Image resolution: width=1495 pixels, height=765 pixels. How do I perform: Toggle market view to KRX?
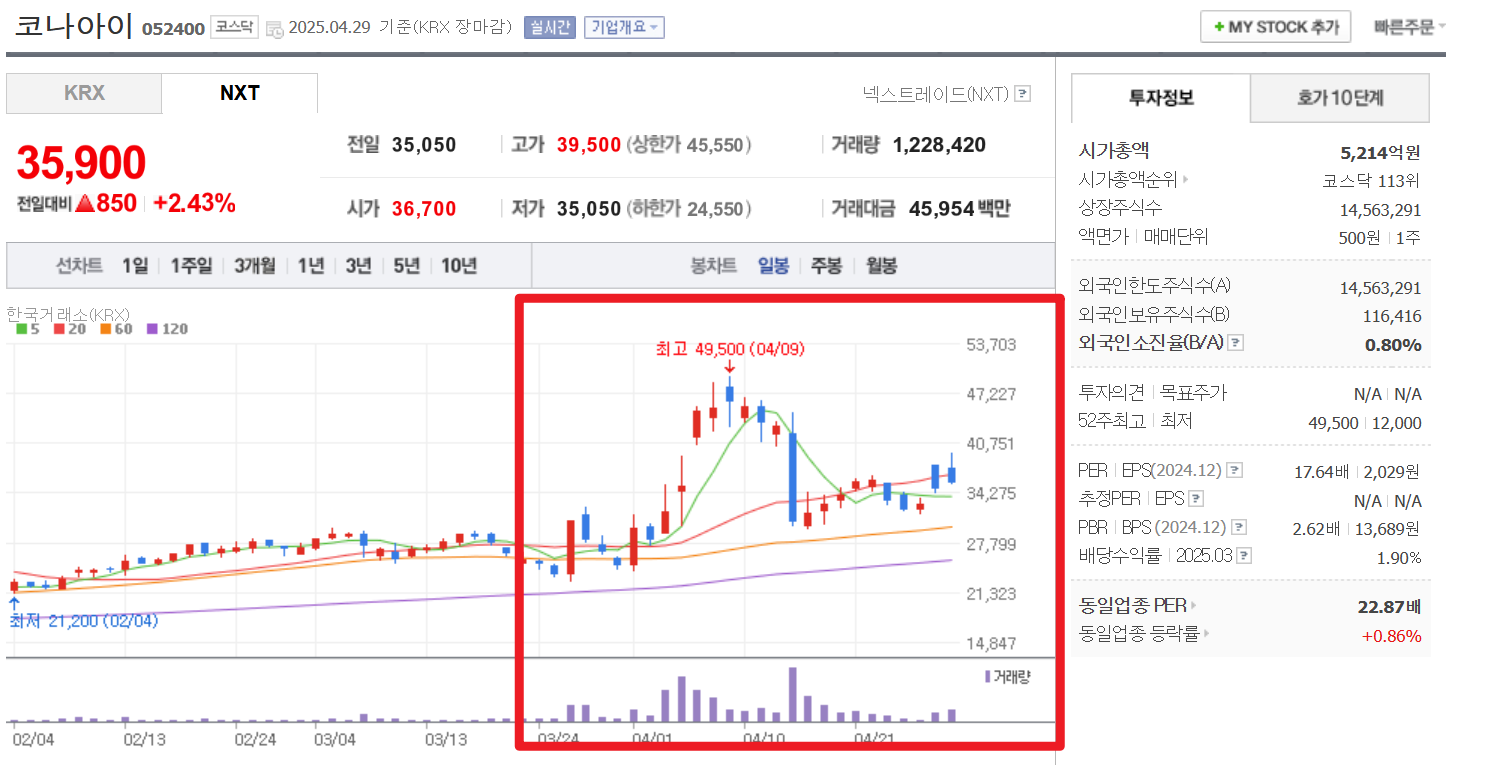pyautogui.click(x=85, y=93)
